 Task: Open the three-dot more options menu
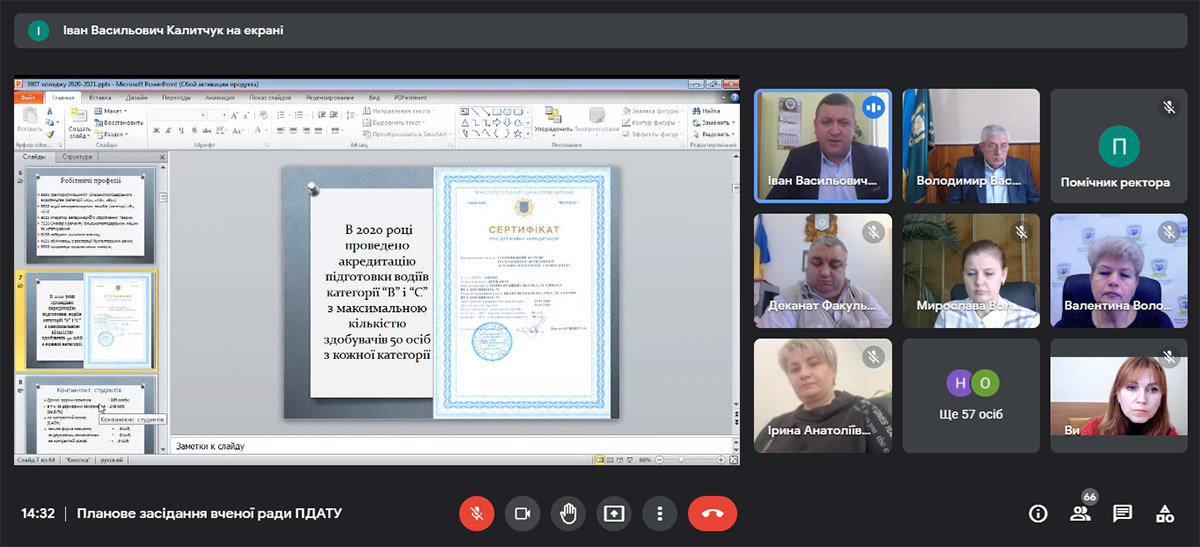(660, 513)
